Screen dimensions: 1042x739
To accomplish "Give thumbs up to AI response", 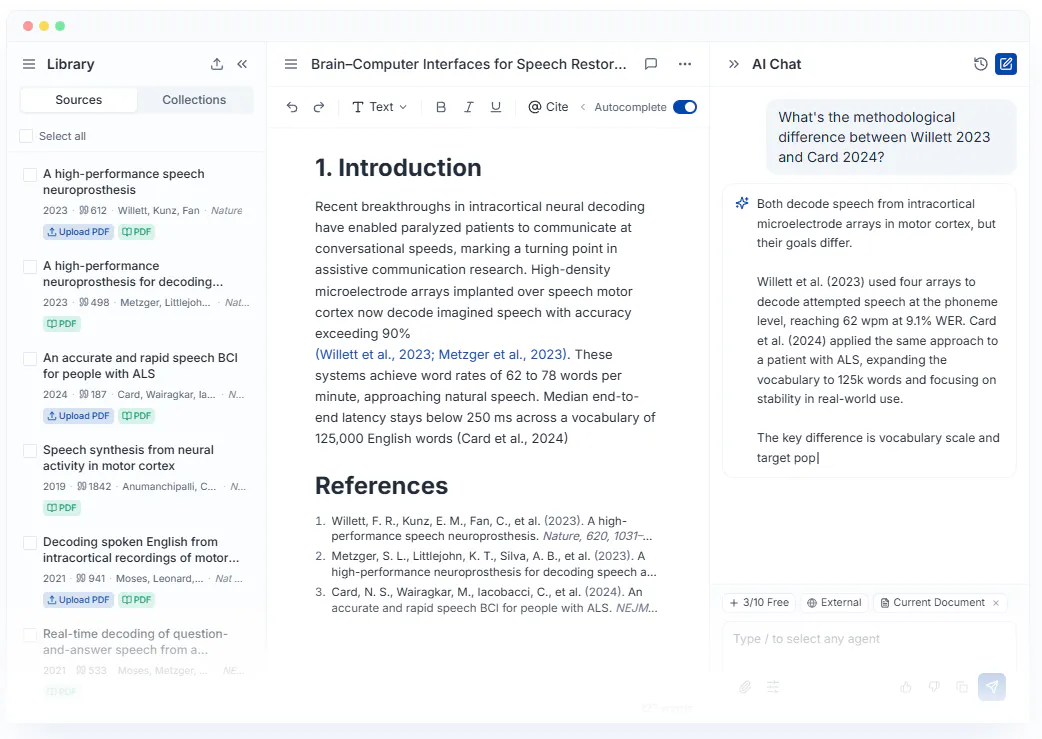I will click(x=906, y=687).
